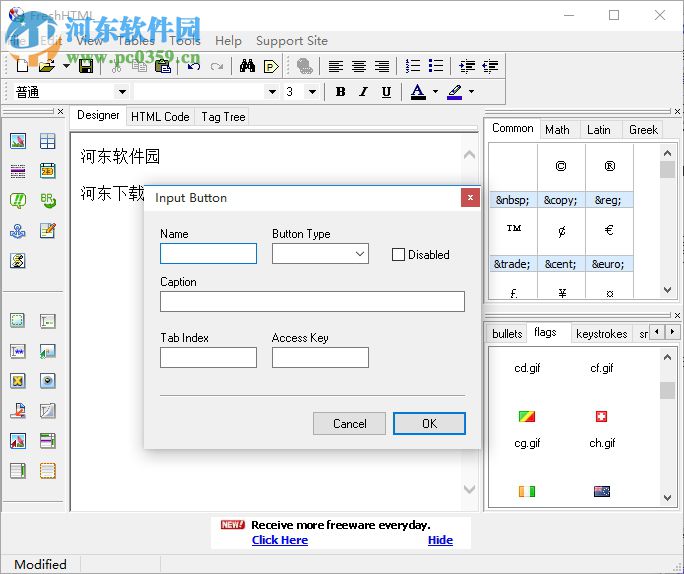Select the Greek symbols tab
This screenshot has height=574, width=684.
643,130
